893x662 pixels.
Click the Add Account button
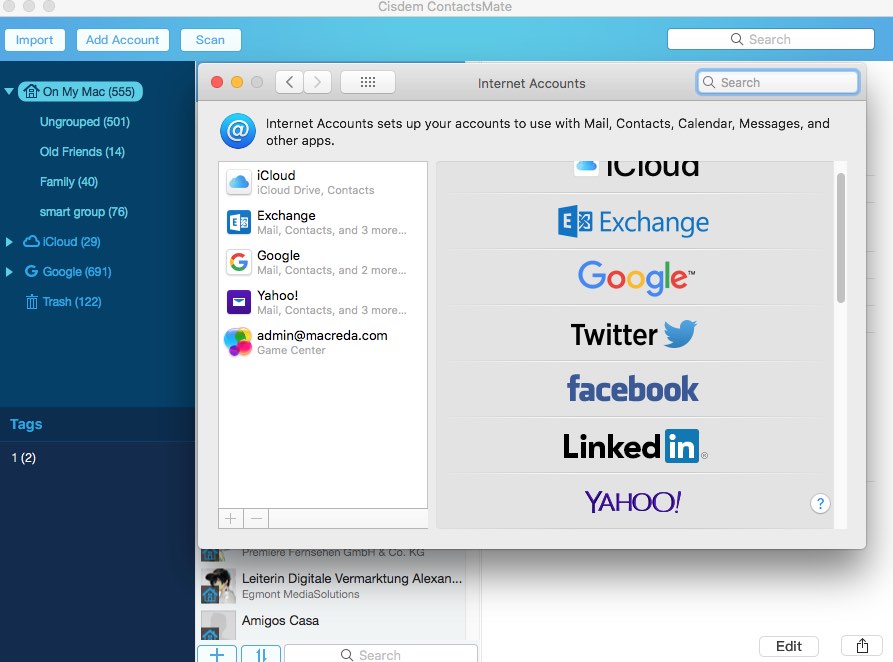click(x=122, y=40)
